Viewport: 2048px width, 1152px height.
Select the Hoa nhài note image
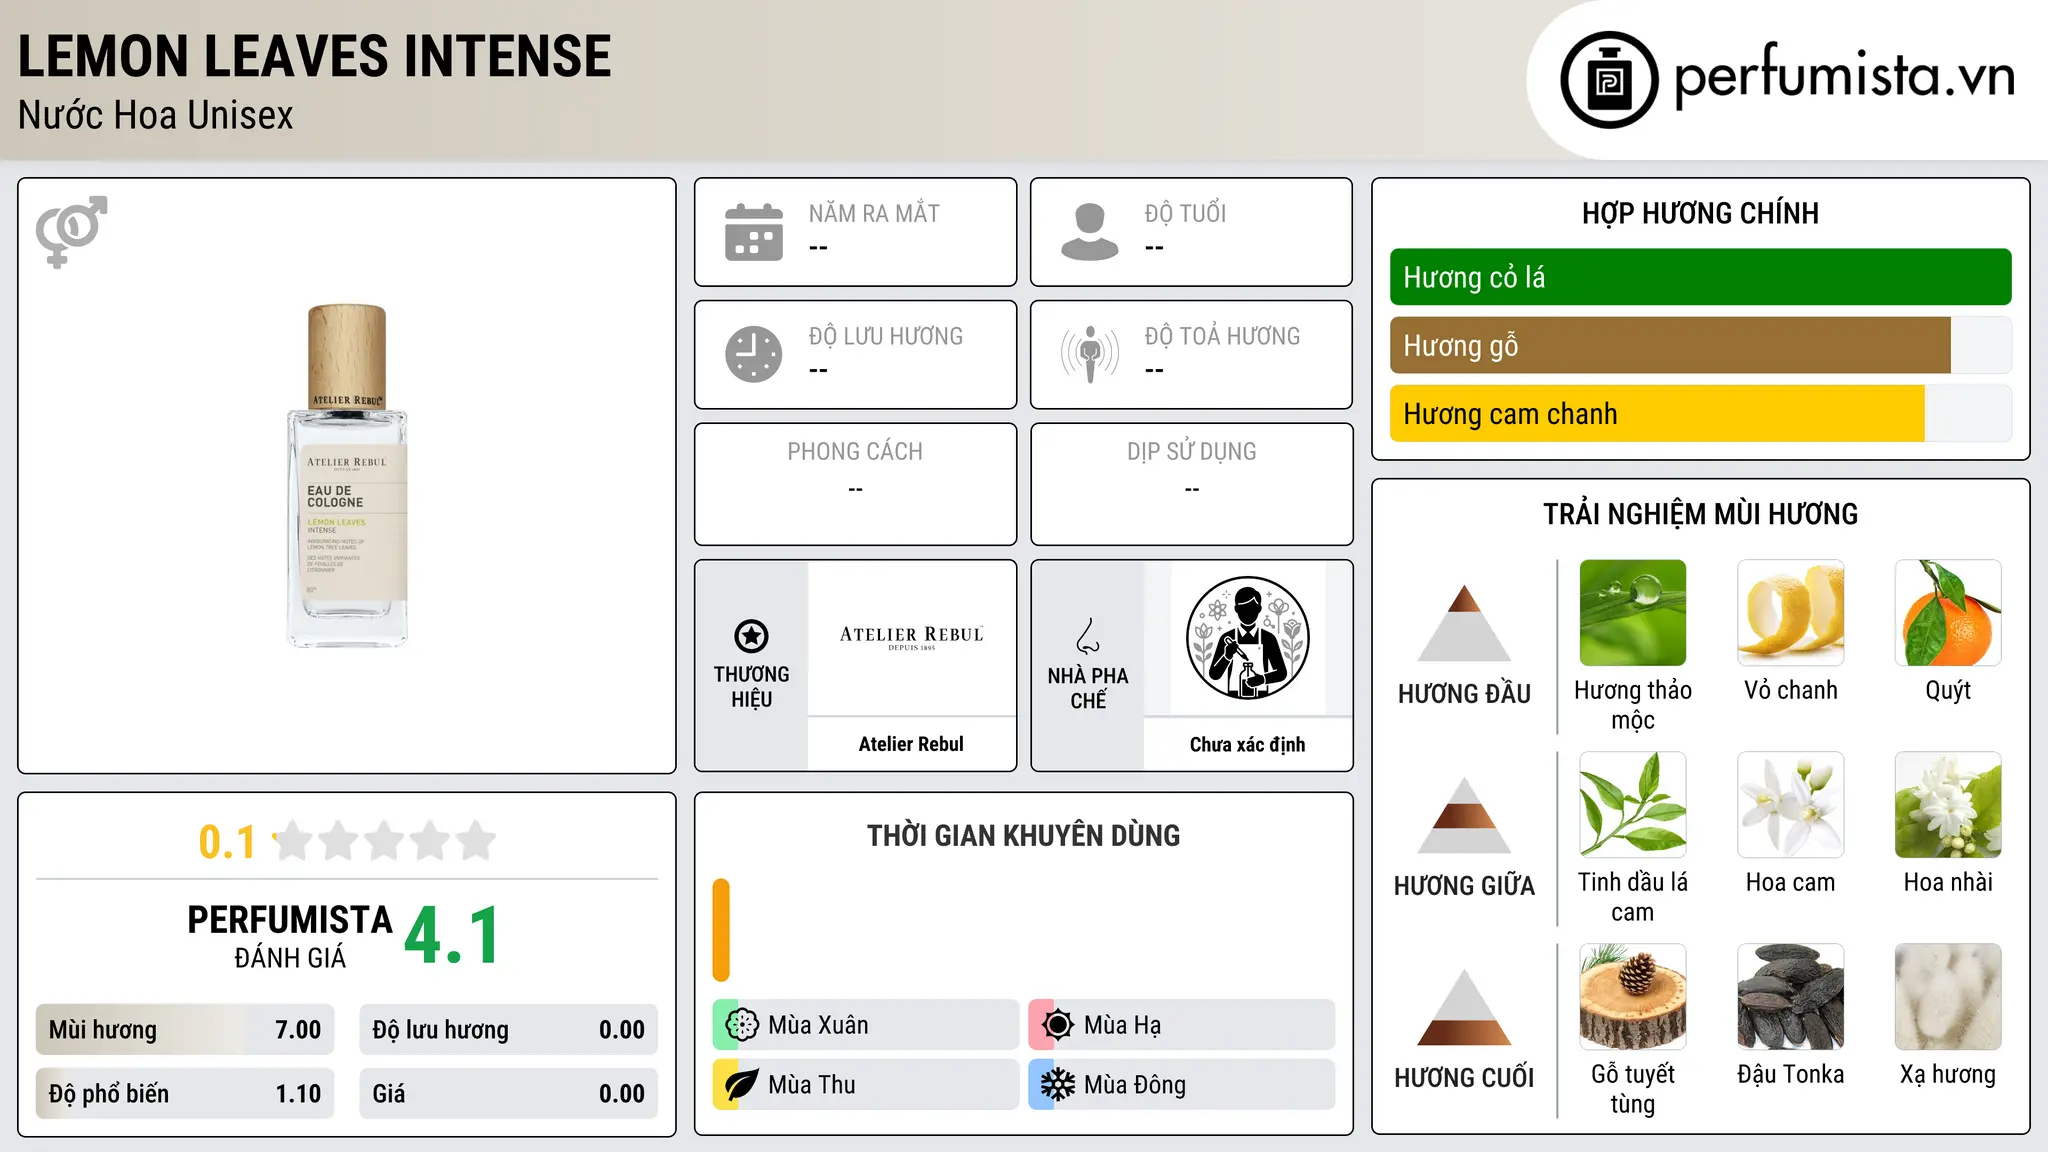point(1948,805)
